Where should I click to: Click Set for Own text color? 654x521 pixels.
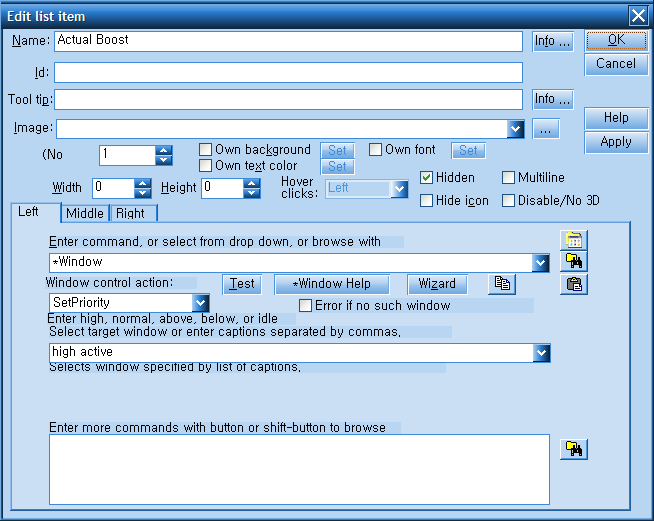tap(337, 166)
